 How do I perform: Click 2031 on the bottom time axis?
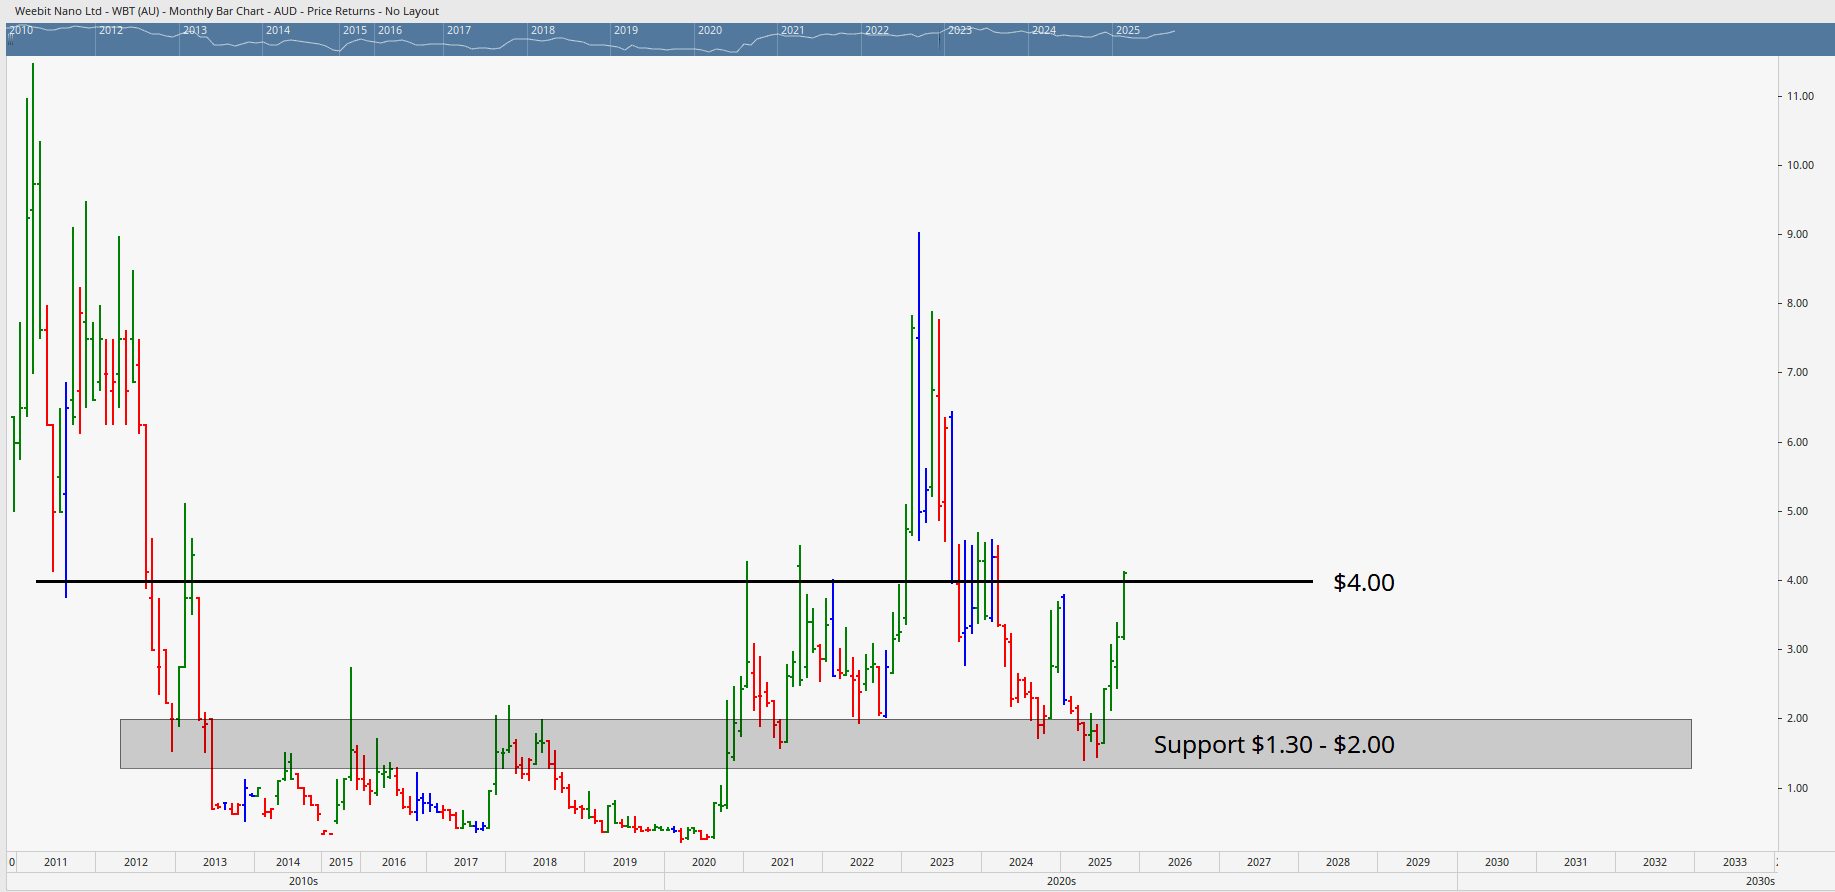coord(1576,862)
